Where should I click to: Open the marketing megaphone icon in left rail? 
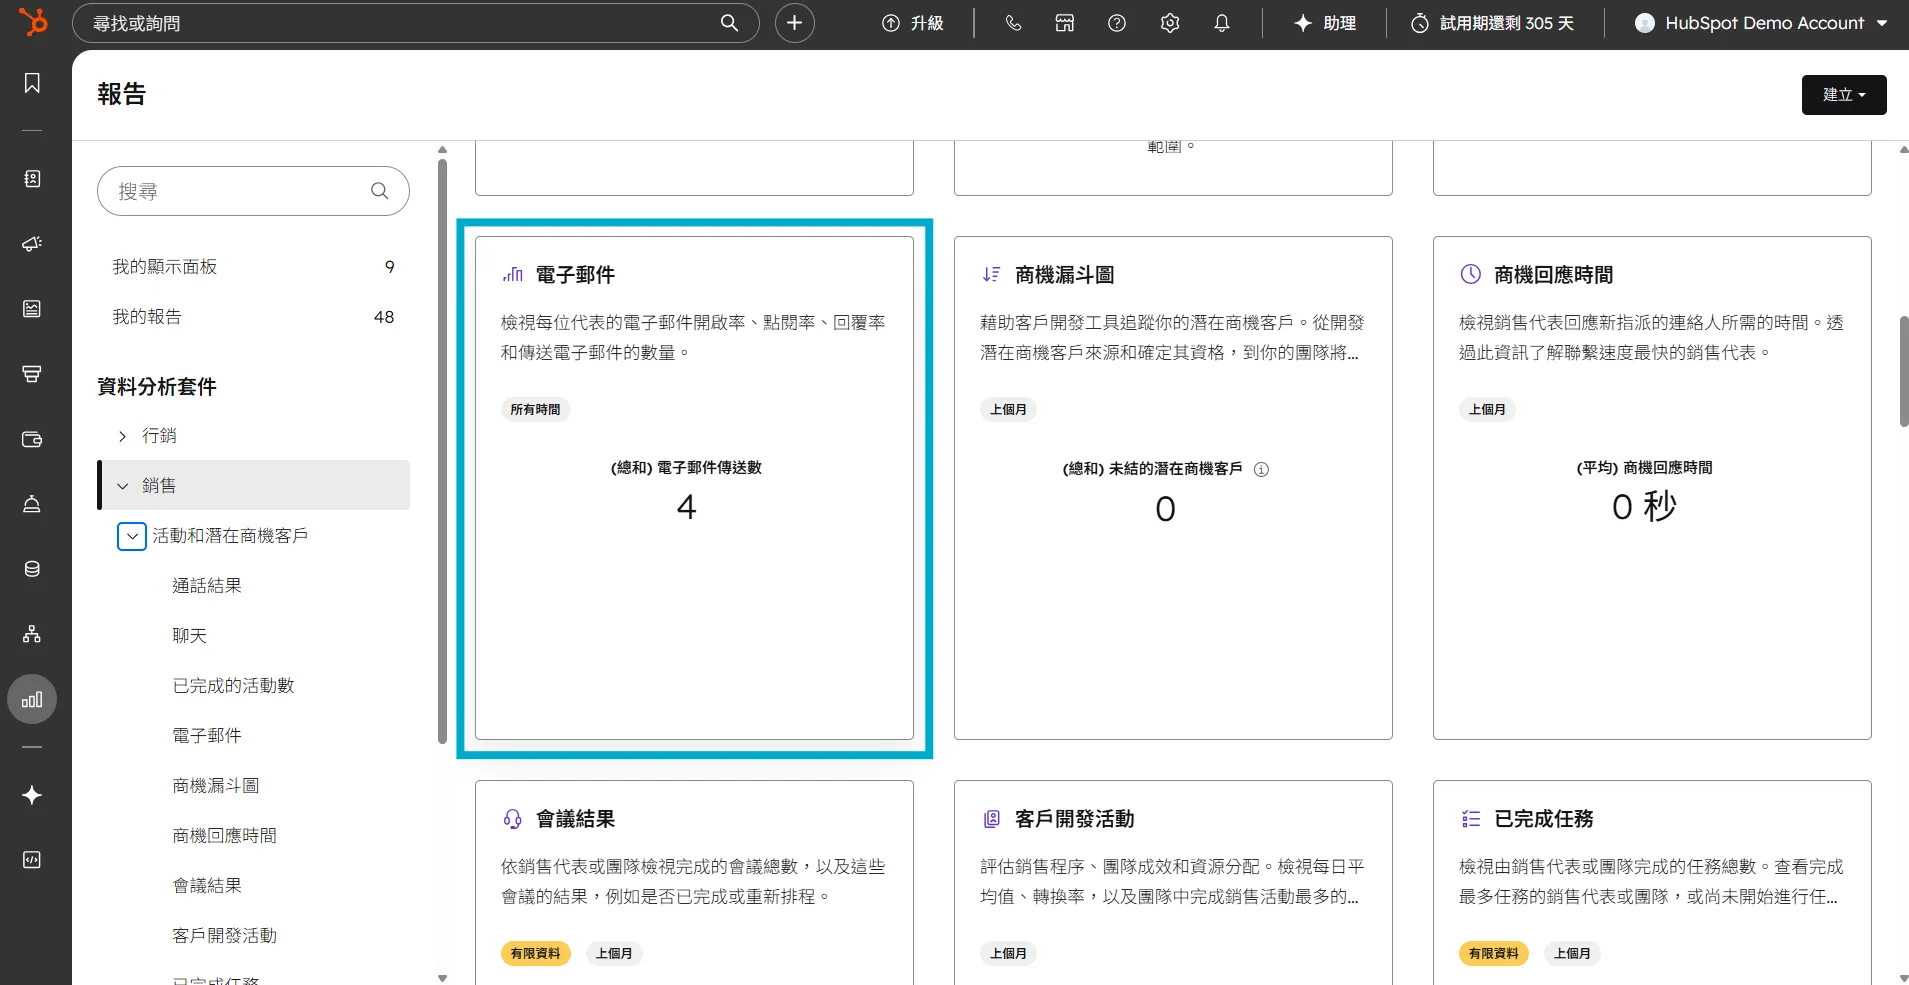[32, 244]
